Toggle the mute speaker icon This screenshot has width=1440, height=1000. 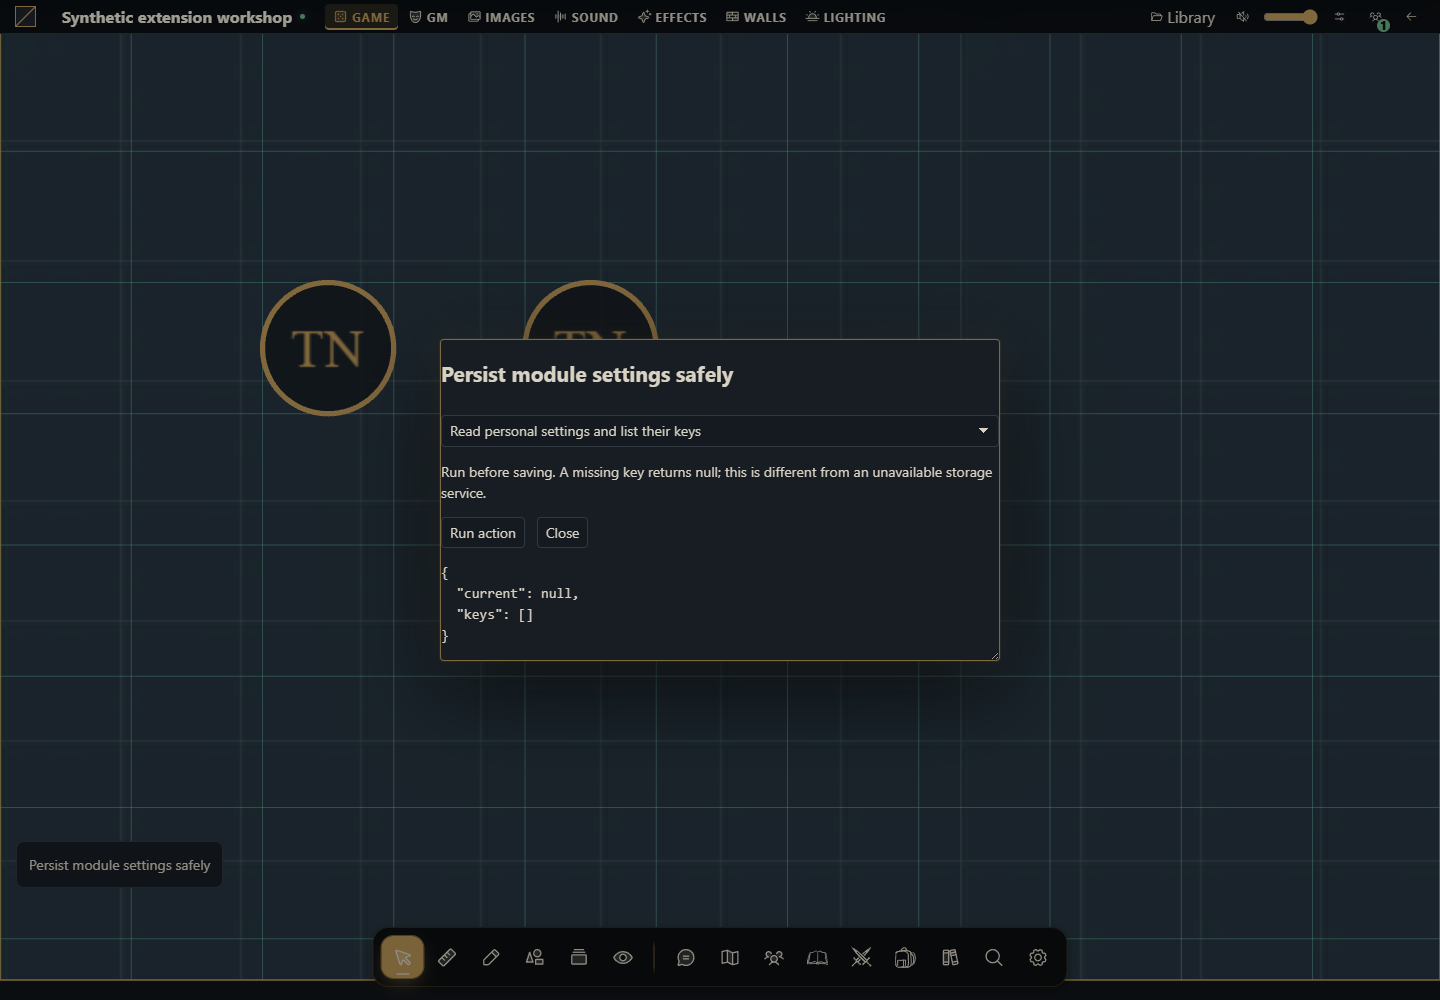click(1242, 17)
